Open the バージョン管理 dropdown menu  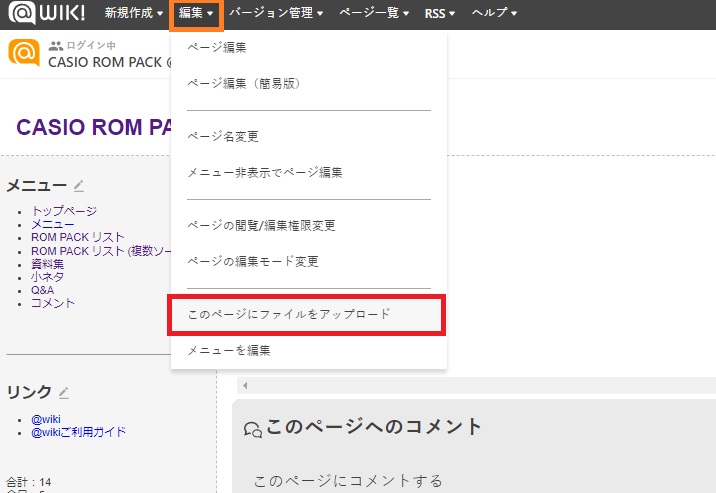click(276, 13)
